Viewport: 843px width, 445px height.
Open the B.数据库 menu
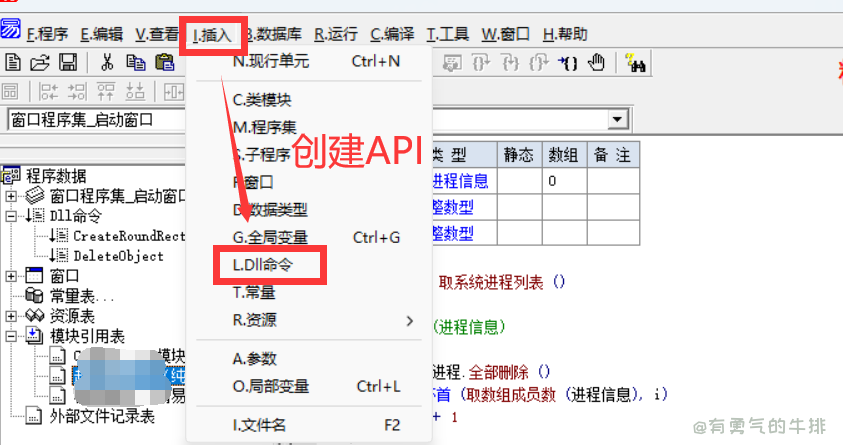pos(274,35)
